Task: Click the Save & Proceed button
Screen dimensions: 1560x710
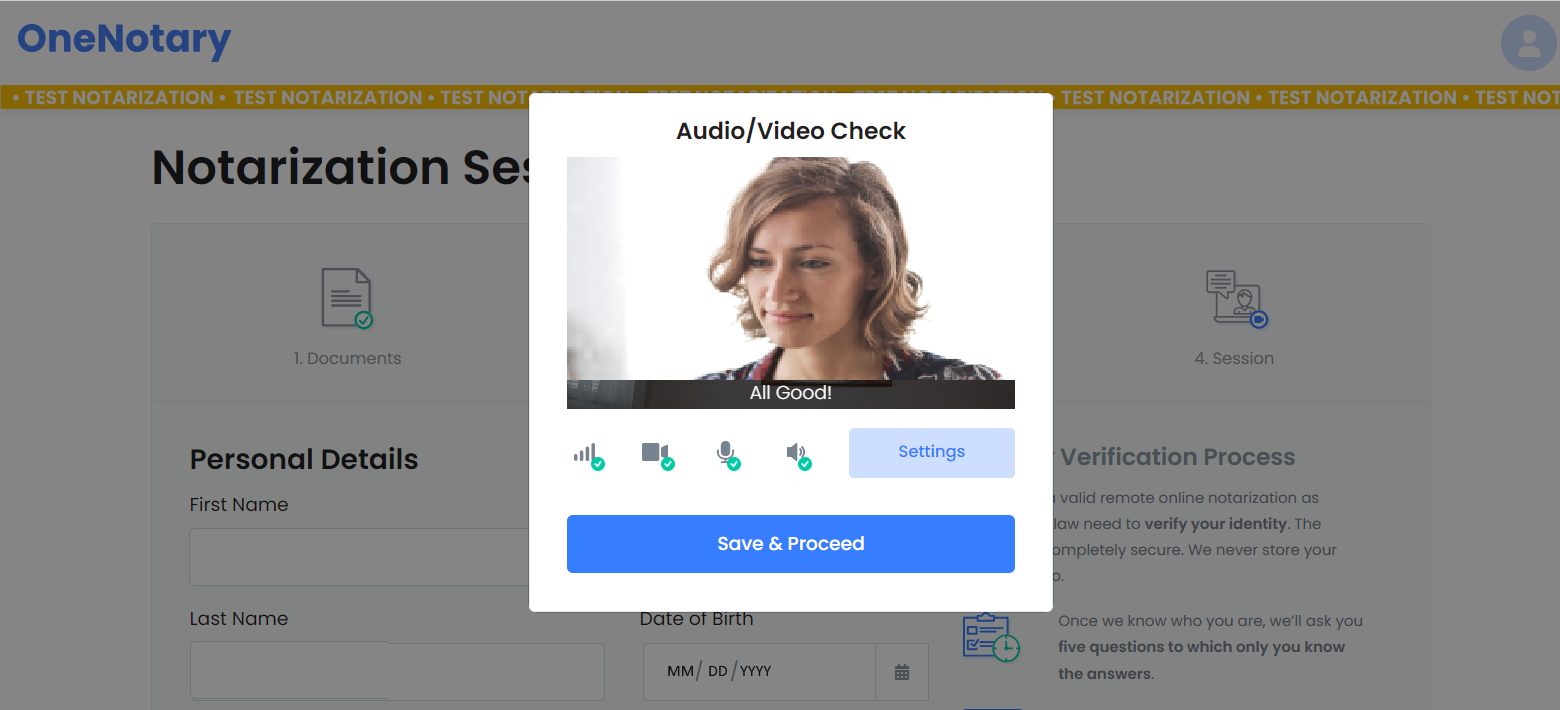Action: (790, 543)
